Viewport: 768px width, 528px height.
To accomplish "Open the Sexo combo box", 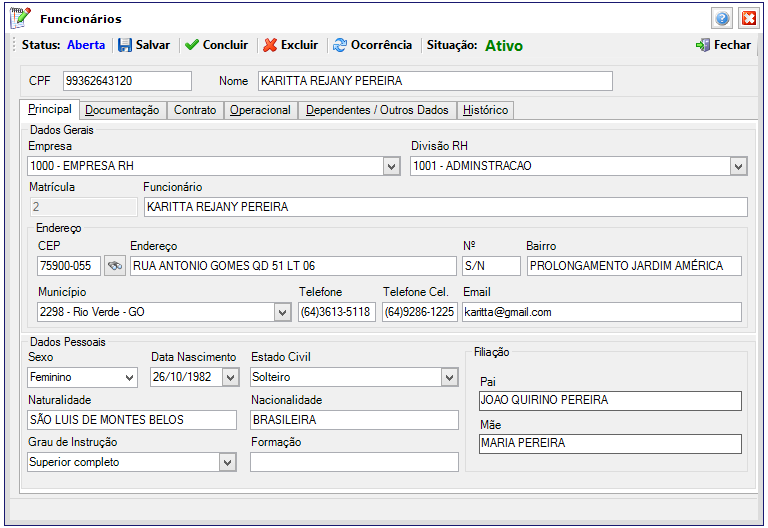I will click(129, 378).
